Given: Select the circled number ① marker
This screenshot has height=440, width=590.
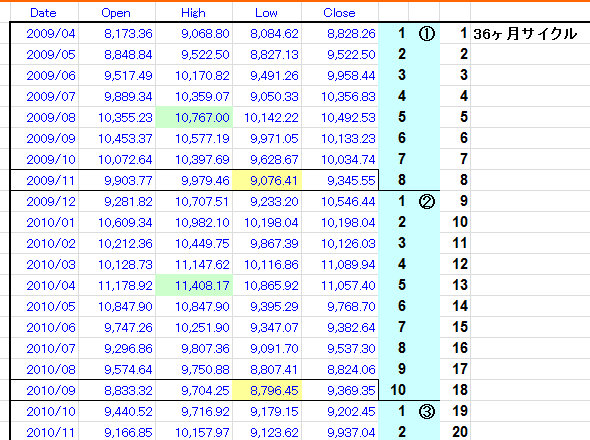Looking at the screenshot, I should [x=426, y=34].
